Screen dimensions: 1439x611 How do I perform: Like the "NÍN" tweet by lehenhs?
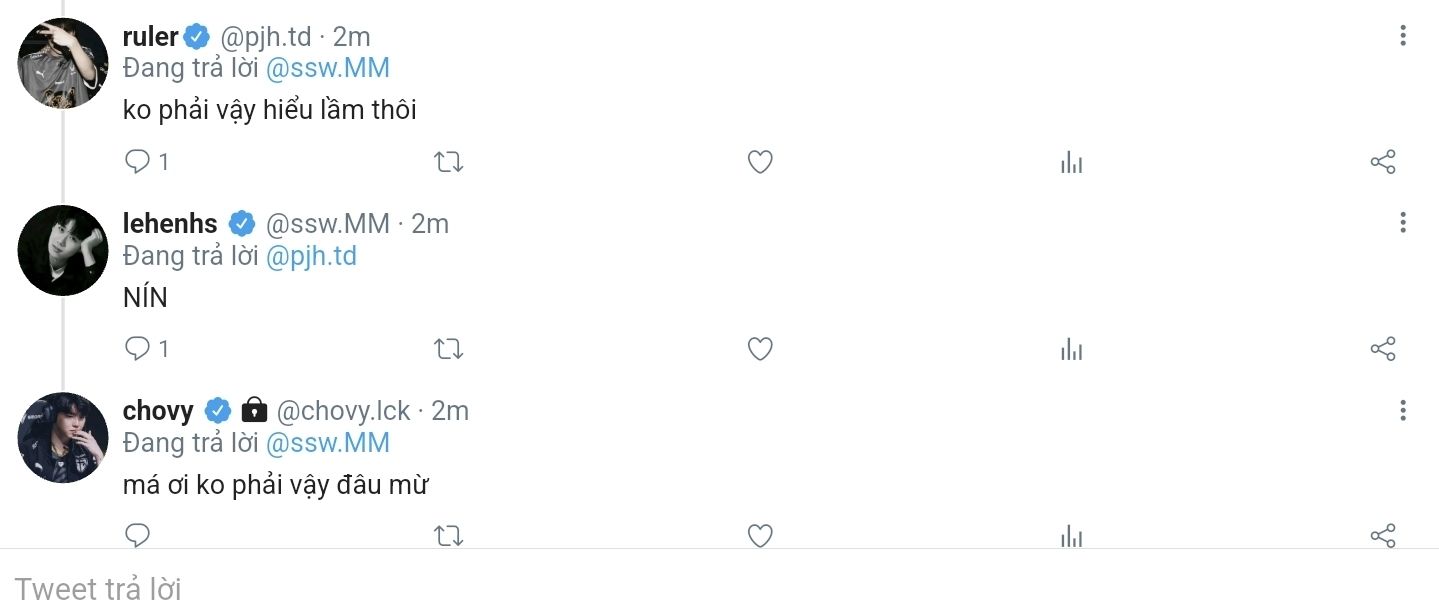coord(760,349)
